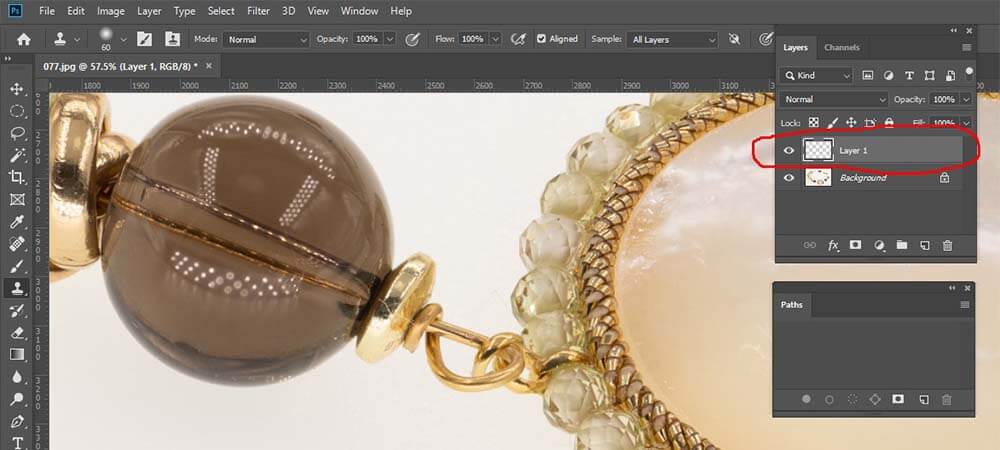Image resolution: width=1000 pixels, height=450 pixels.
Task: Select the Dodge tool
Action: click(17, 399)
